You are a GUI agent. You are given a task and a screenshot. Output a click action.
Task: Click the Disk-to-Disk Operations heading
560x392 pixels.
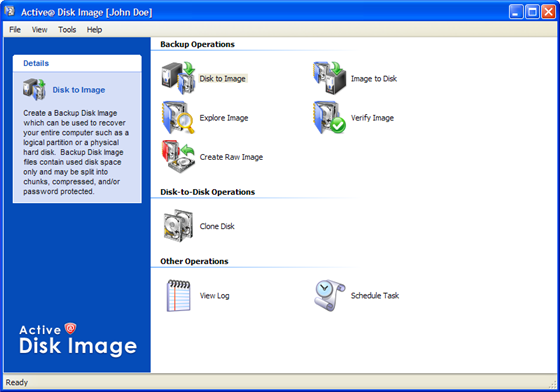[x=208, y=192]
